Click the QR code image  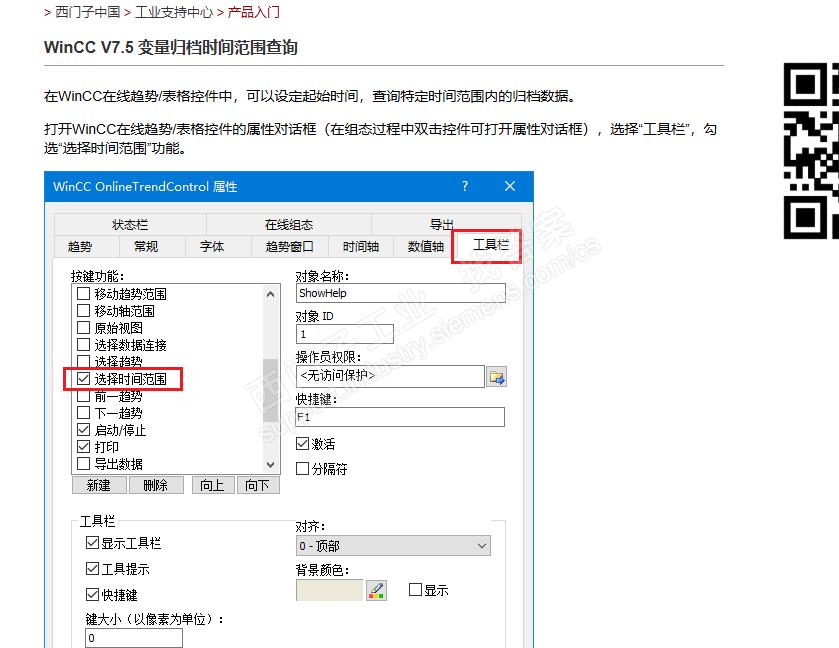pos(811,151)
